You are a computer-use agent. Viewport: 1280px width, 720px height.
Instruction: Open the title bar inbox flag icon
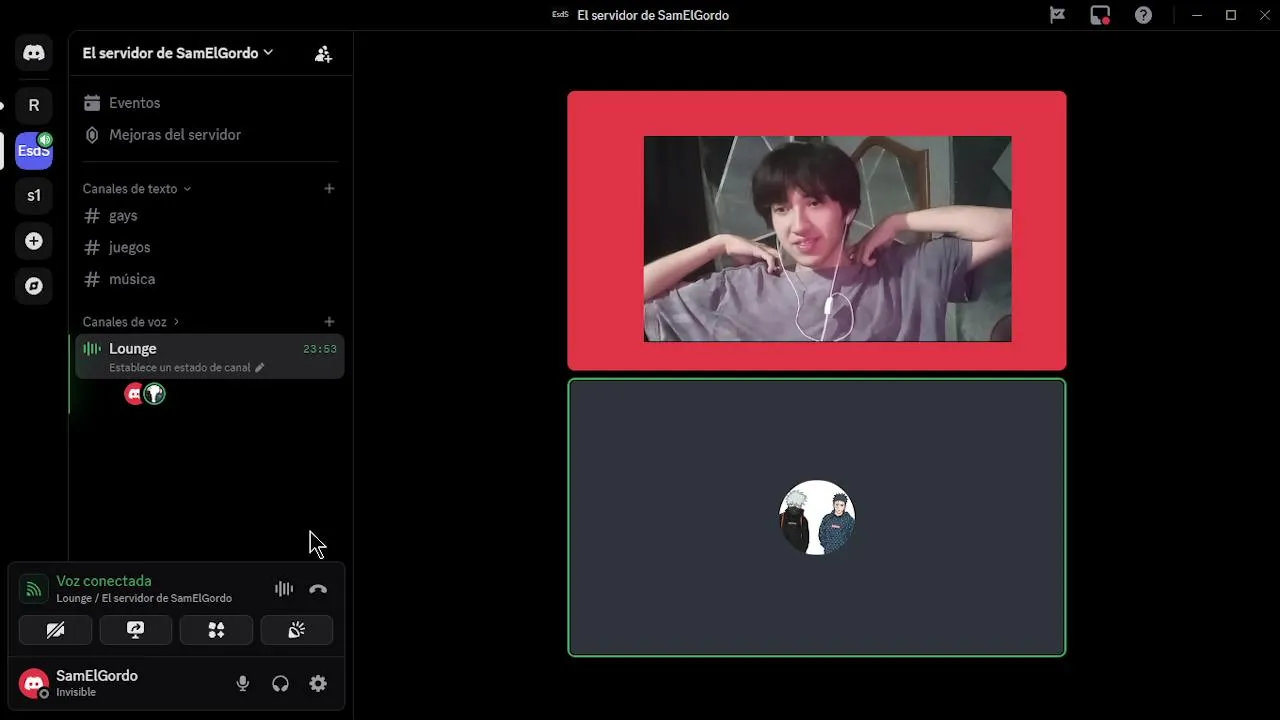[1057, 15]
